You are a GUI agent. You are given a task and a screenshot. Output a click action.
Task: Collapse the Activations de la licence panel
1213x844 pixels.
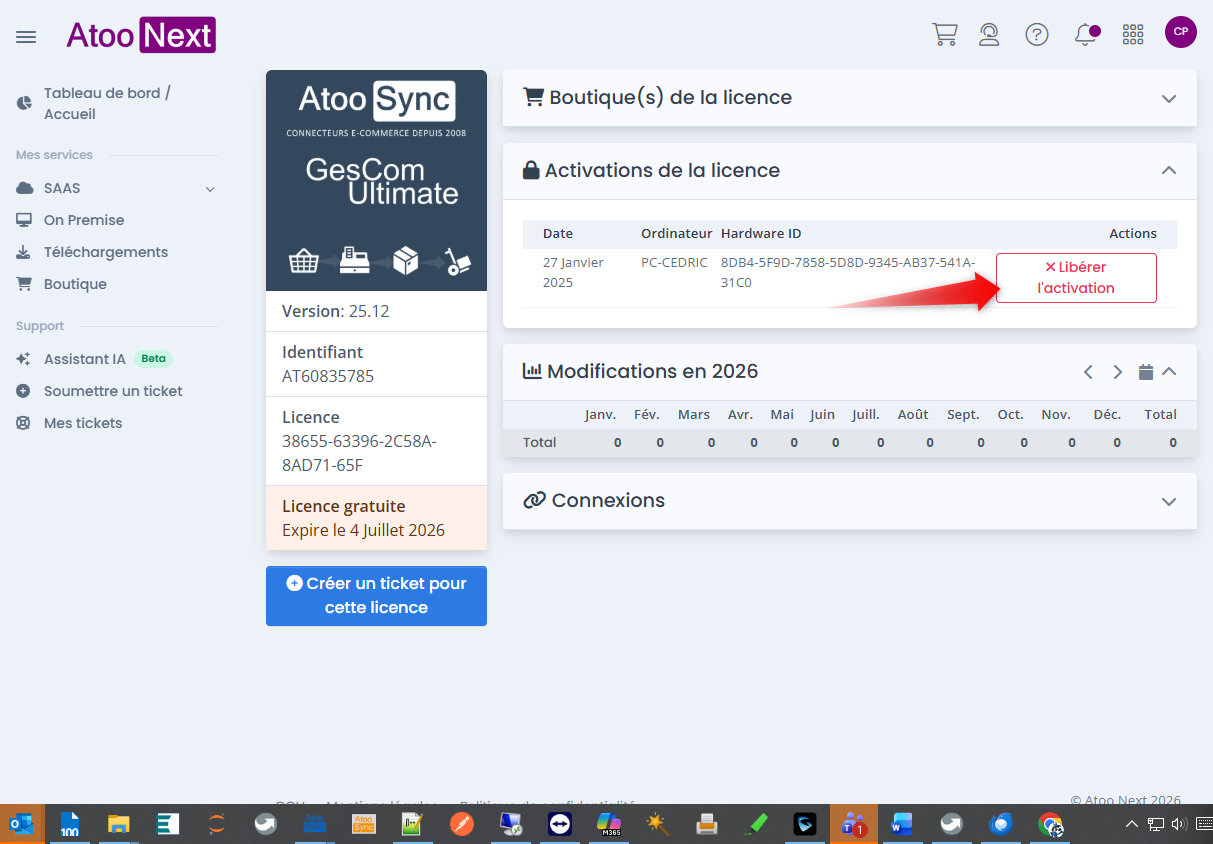(1168, 171)
